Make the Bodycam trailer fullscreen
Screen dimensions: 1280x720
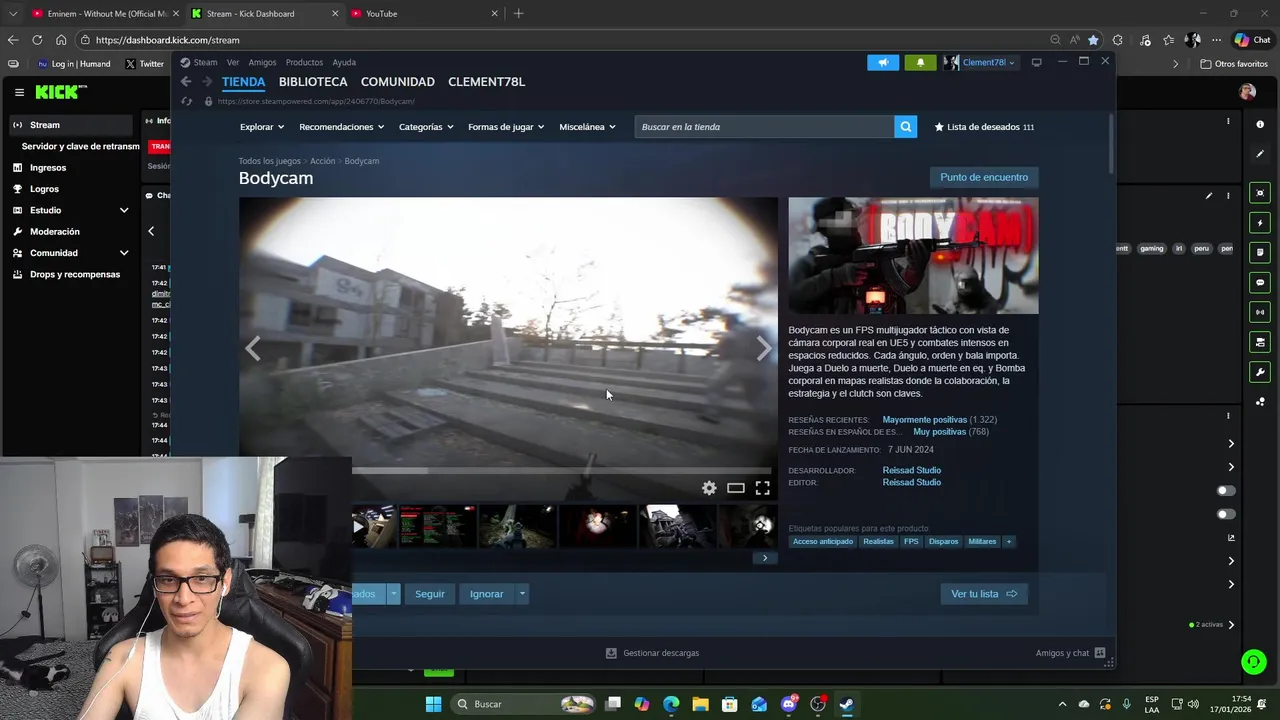tap(763, 488)
